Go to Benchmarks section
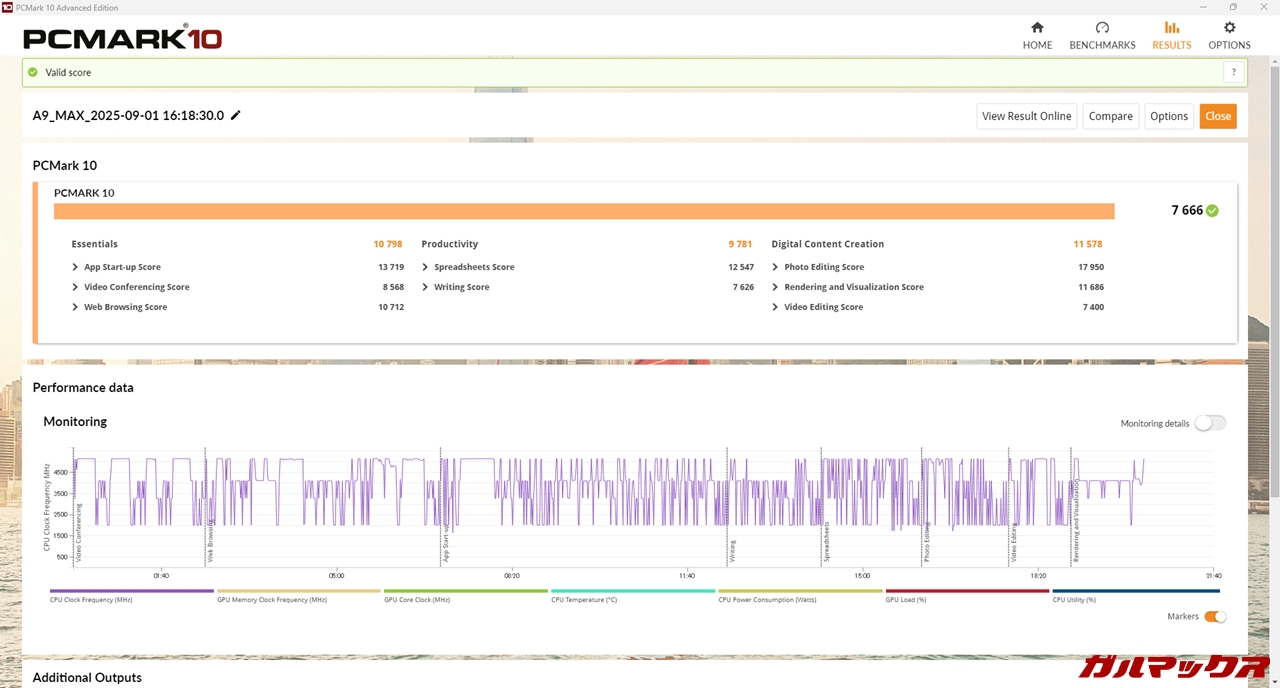 pos(1102,36)
